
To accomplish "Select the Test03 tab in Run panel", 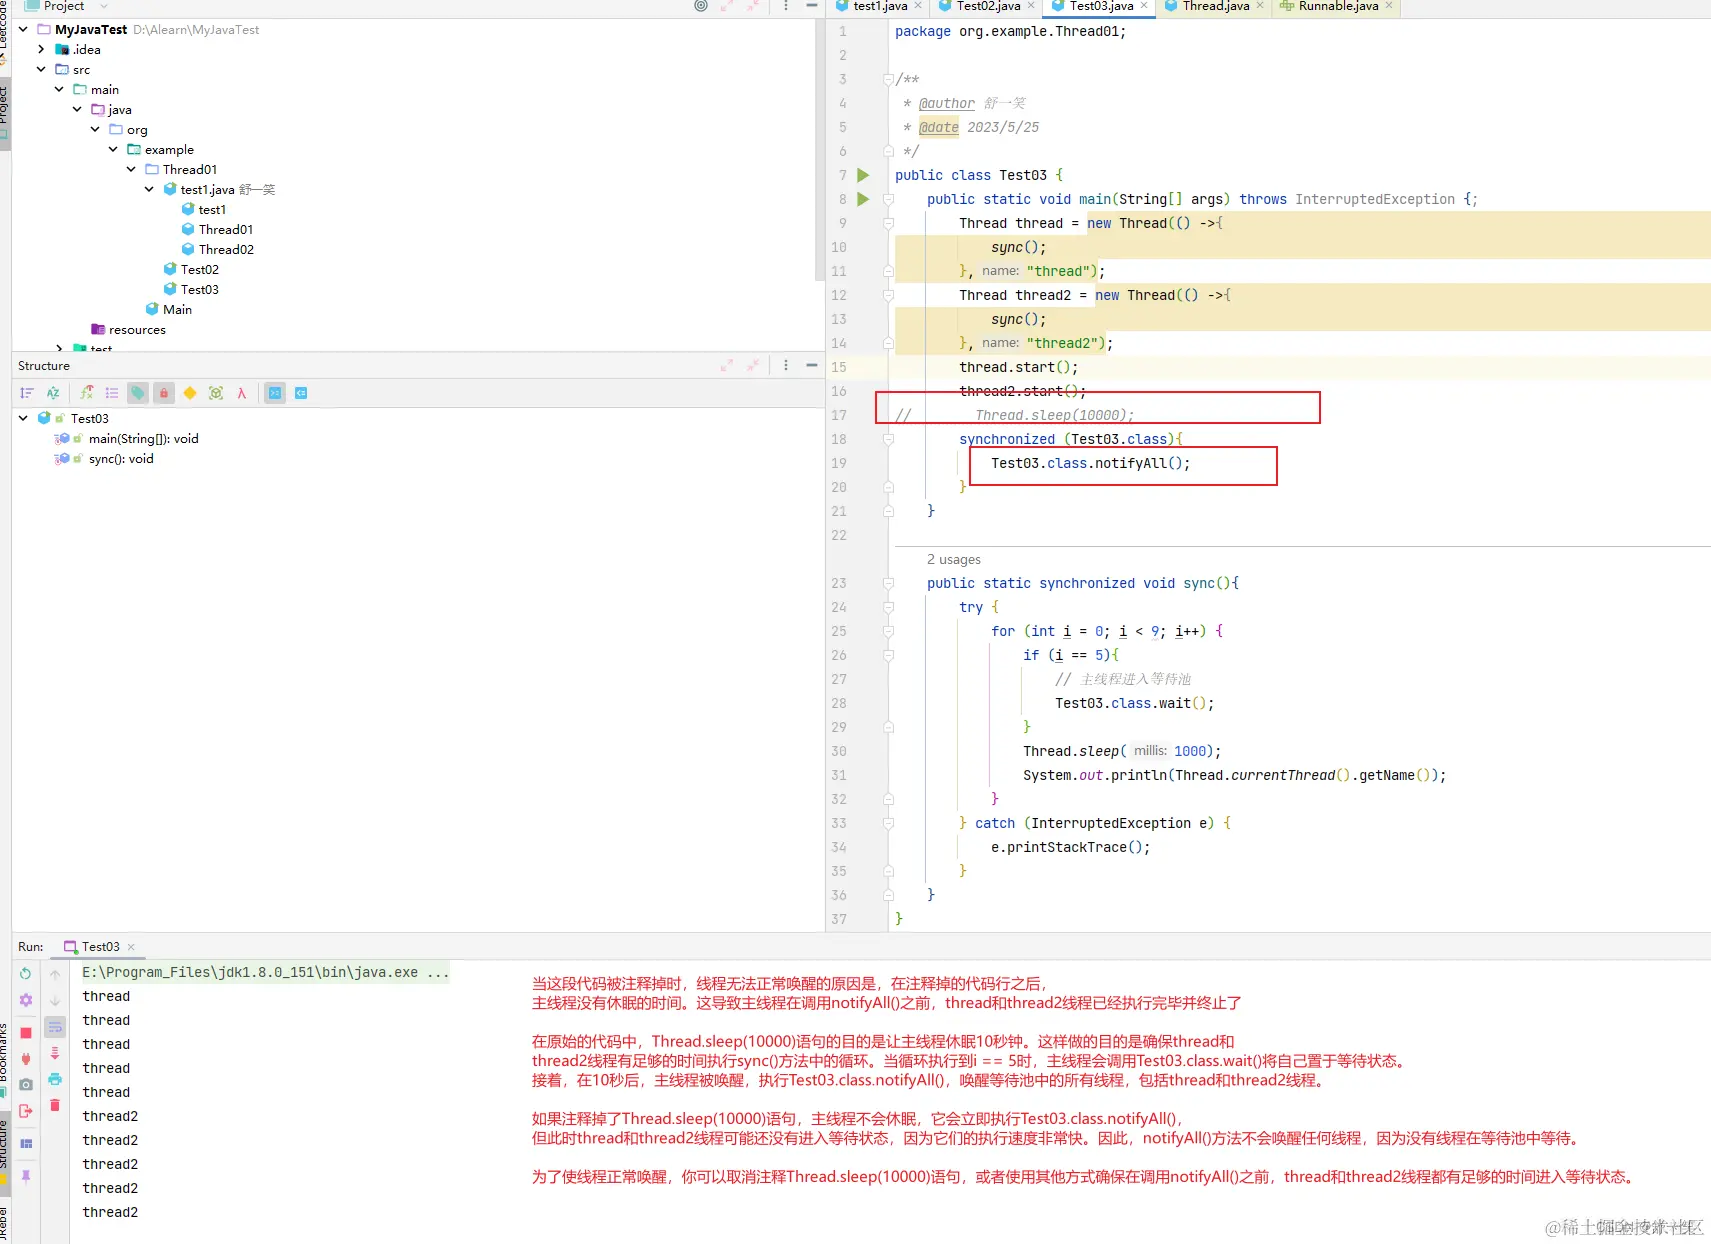I will [100, 946].
